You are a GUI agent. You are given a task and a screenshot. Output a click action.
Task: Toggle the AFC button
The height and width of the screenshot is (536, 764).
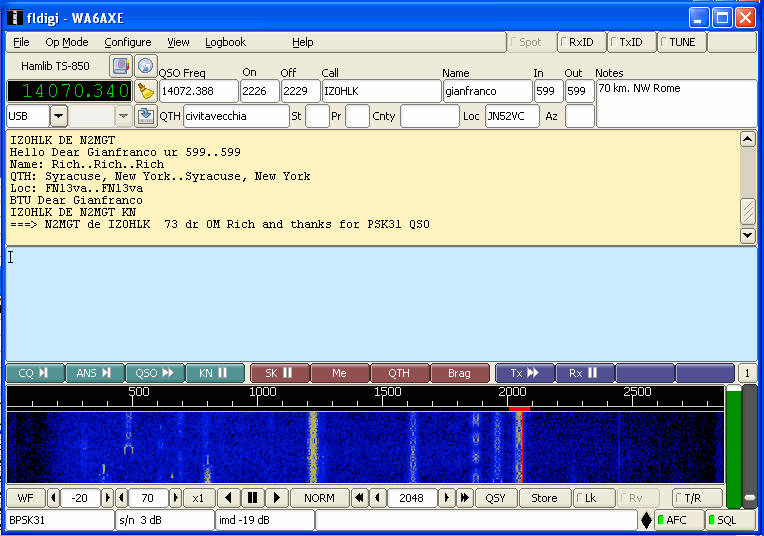tap(679, 520)
